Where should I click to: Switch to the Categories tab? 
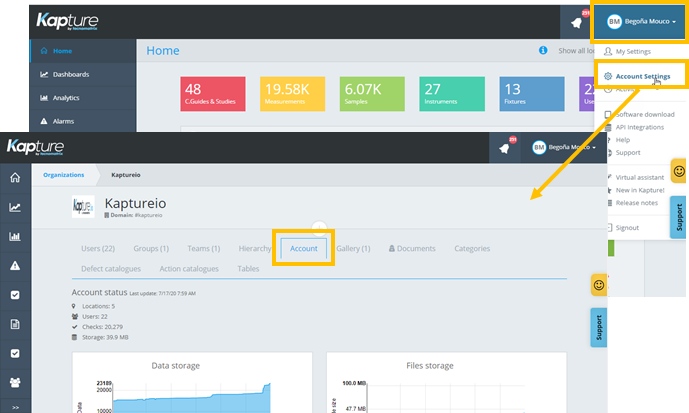click(472, 249)
